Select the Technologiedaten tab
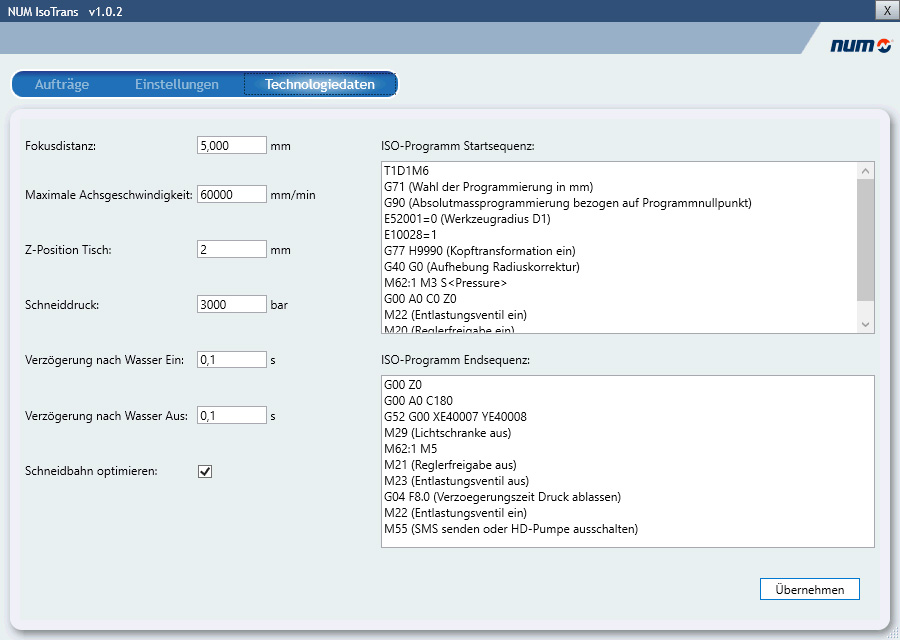The width and height of the screenshot is (900, 640). coord(320,84)
